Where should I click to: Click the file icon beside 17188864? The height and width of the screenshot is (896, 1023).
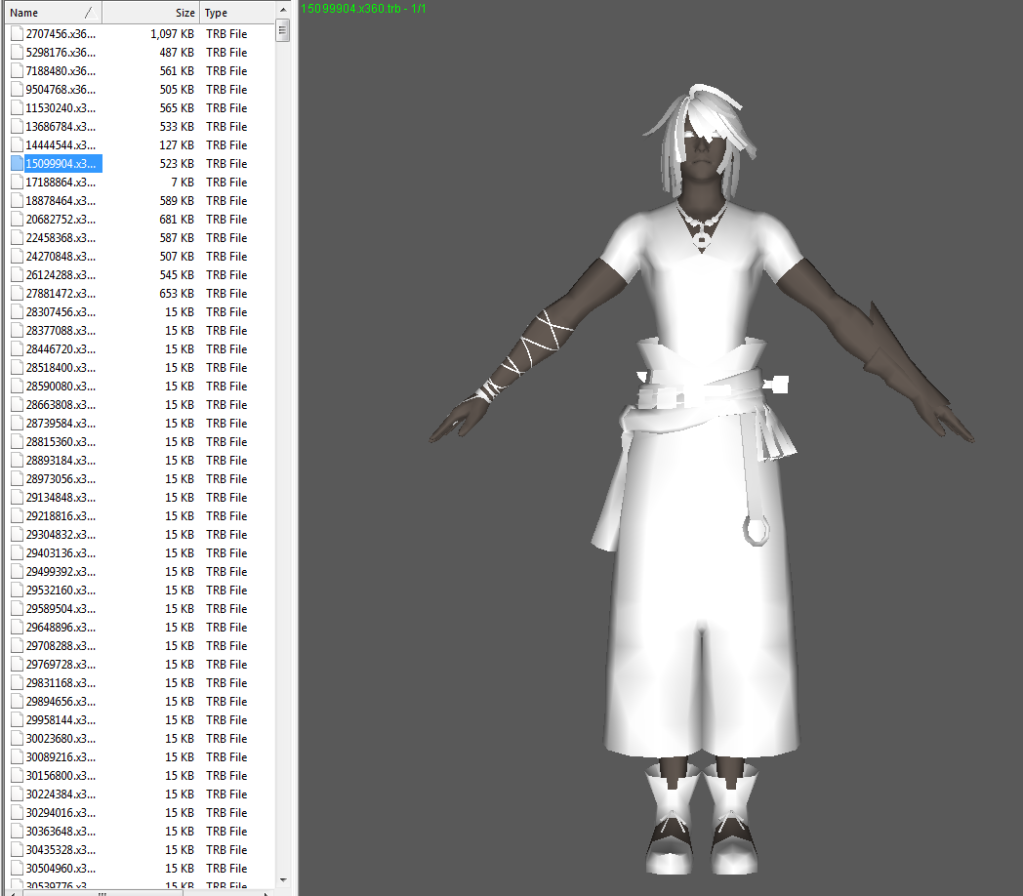pos(16,182)
